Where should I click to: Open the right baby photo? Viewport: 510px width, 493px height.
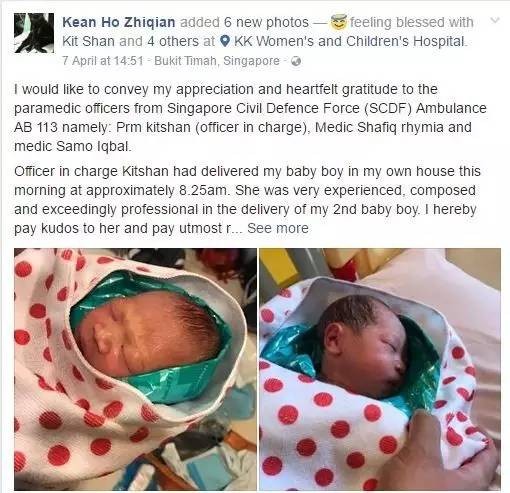(380, 369)
